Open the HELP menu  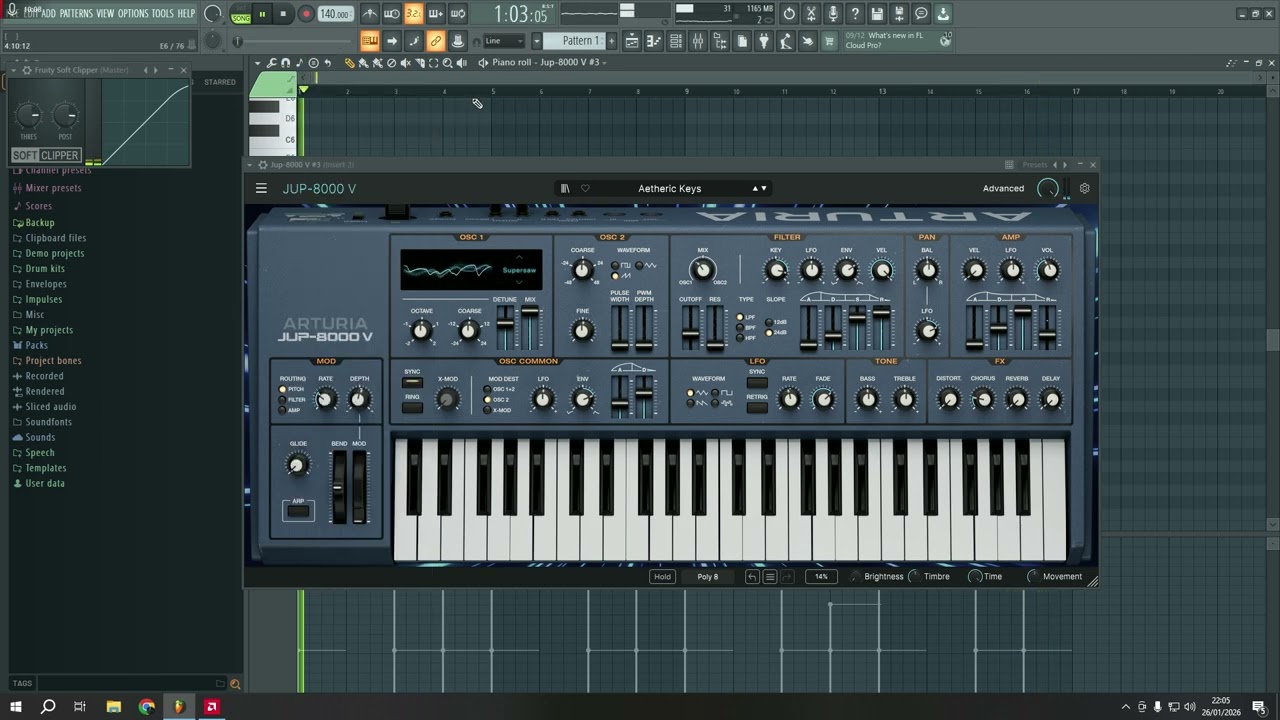coord(186,14)
